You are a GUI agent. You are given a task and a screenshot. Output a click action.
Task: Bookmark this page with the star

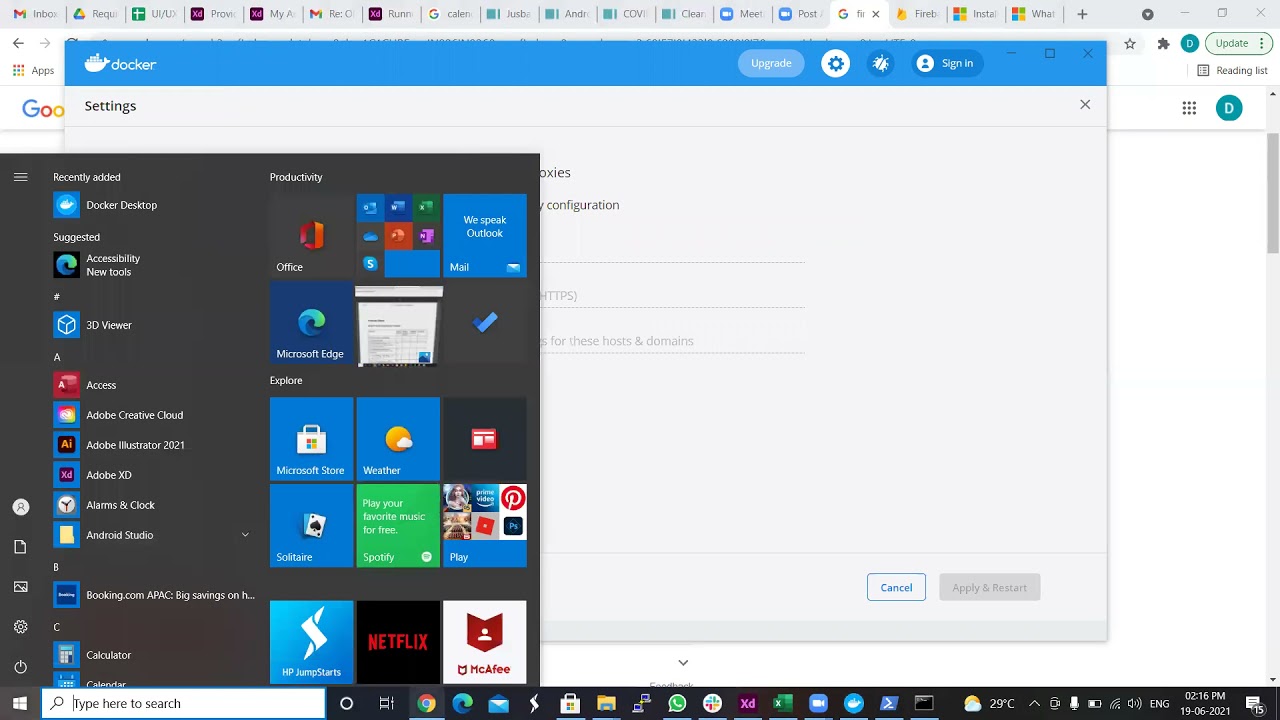pos(1130,43)
